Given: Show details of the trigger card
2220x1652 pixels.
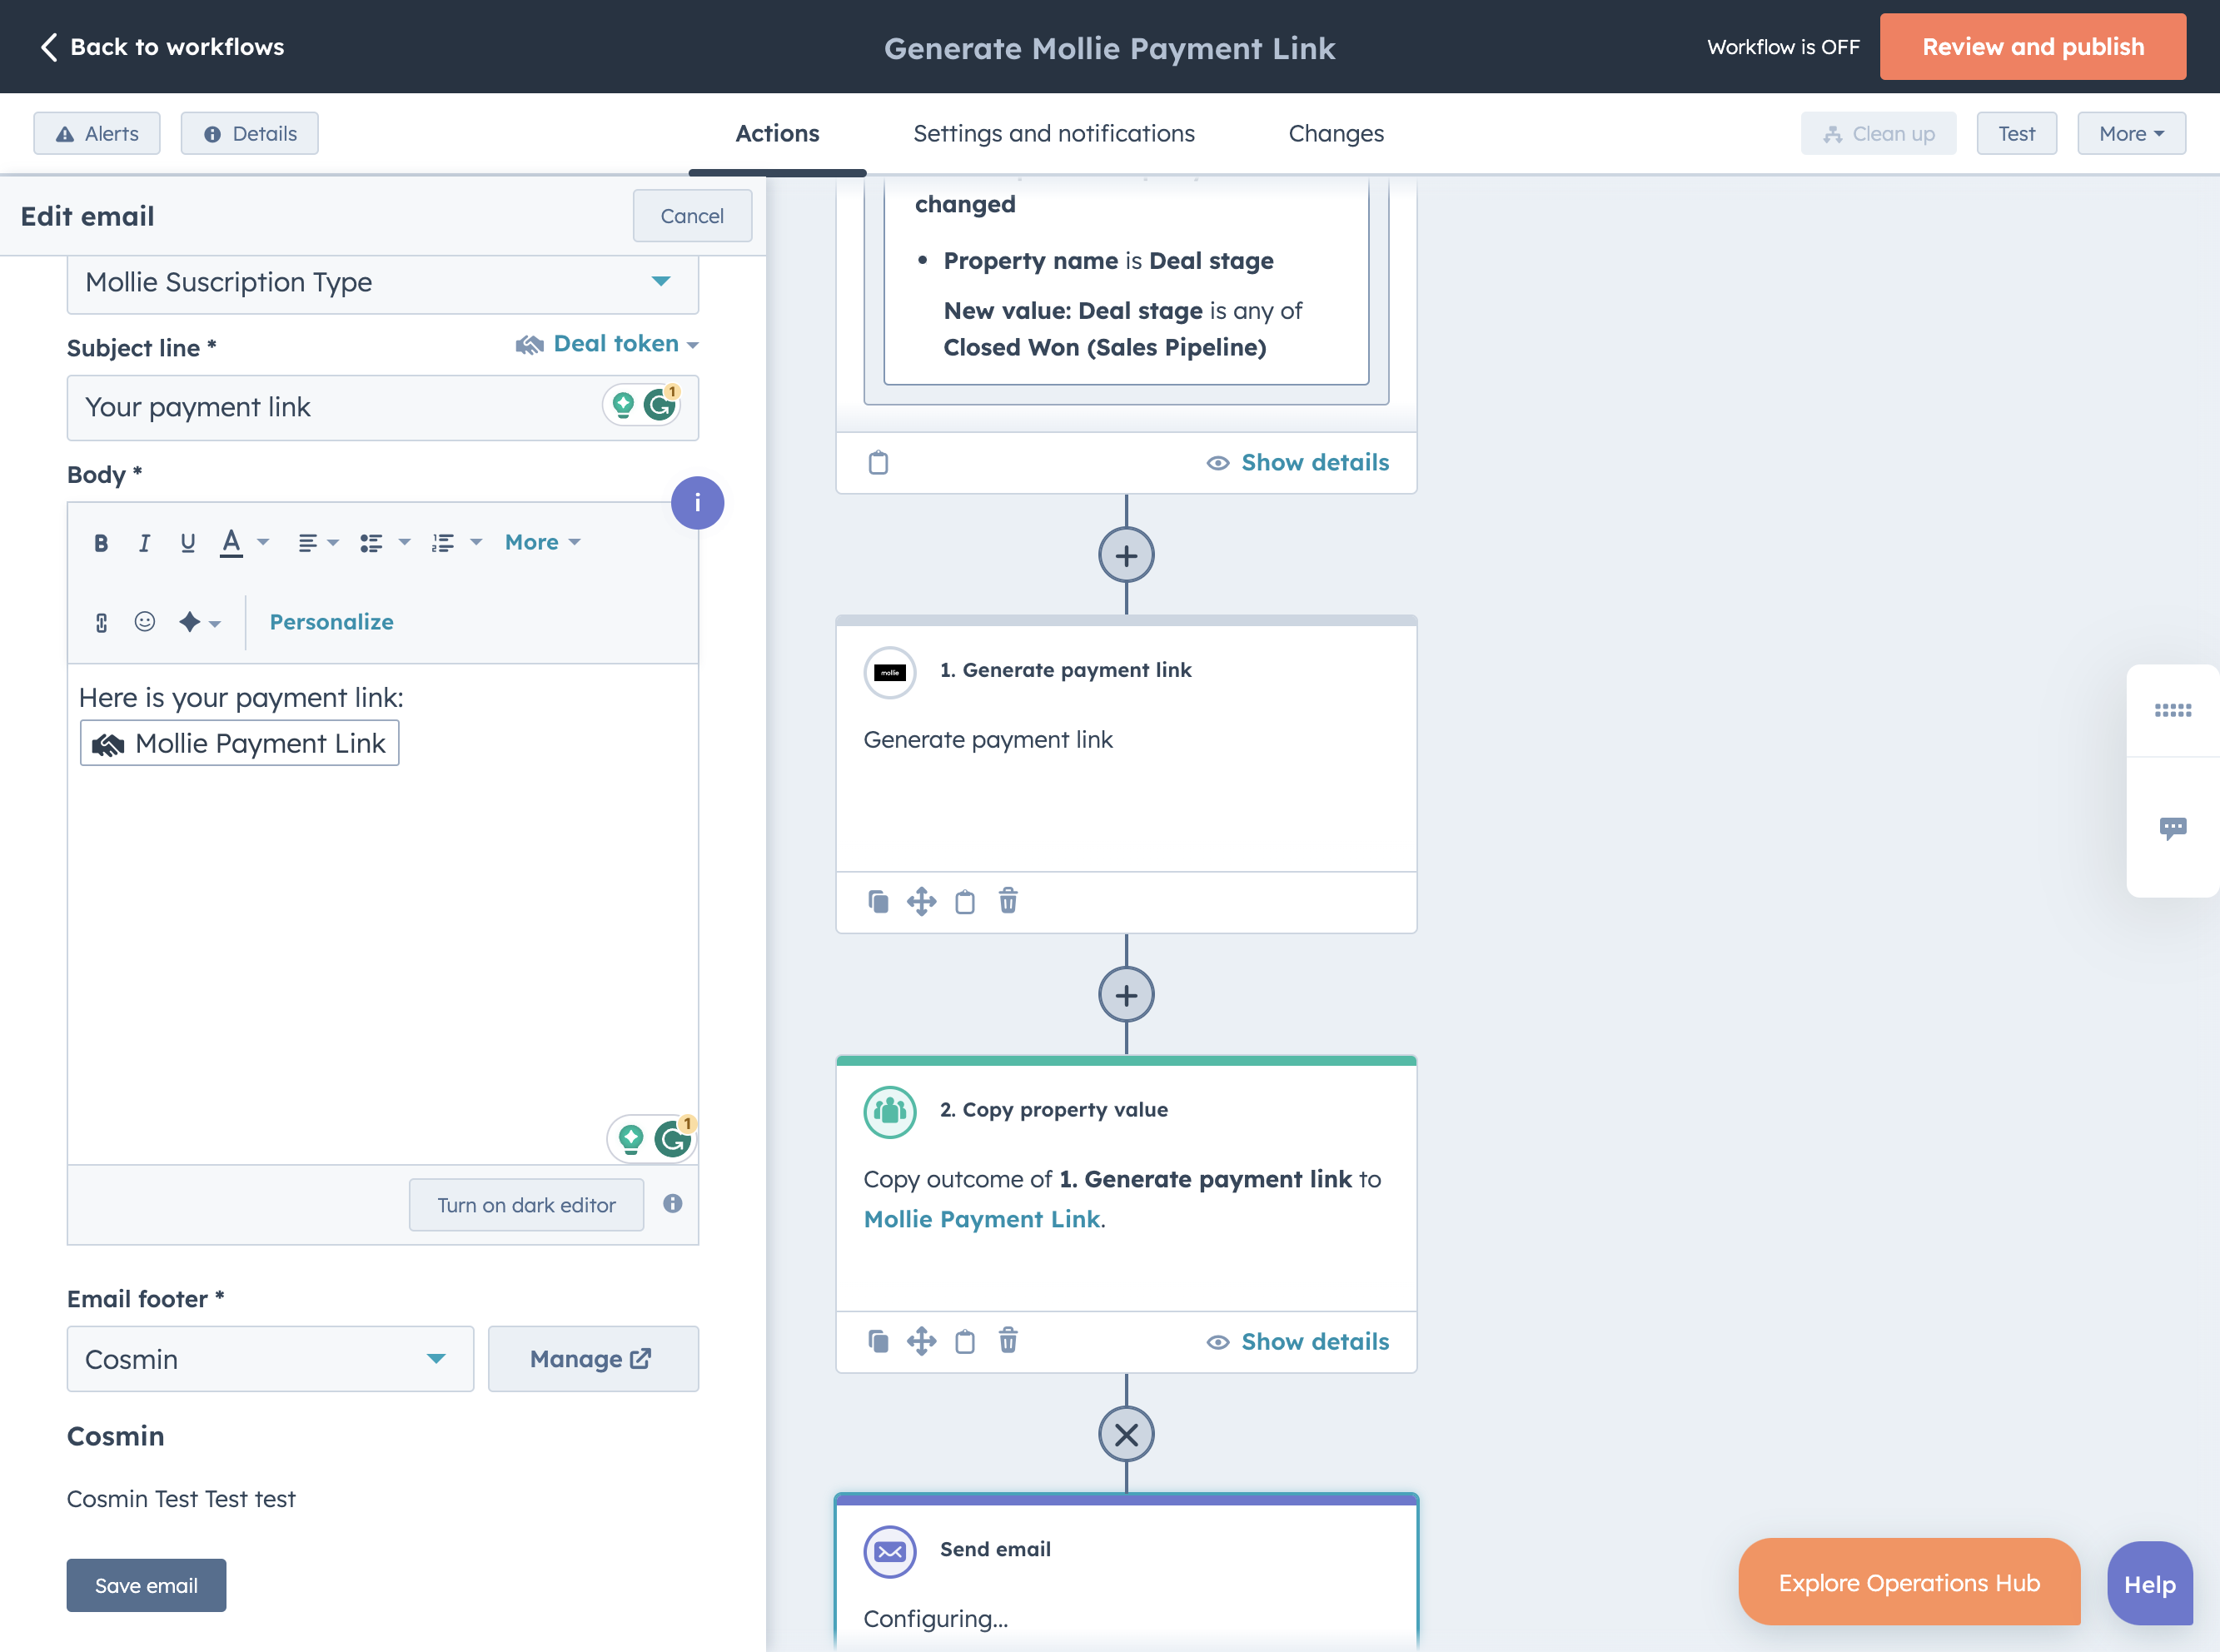Looking at the screenshot, I should point(1298,463).
